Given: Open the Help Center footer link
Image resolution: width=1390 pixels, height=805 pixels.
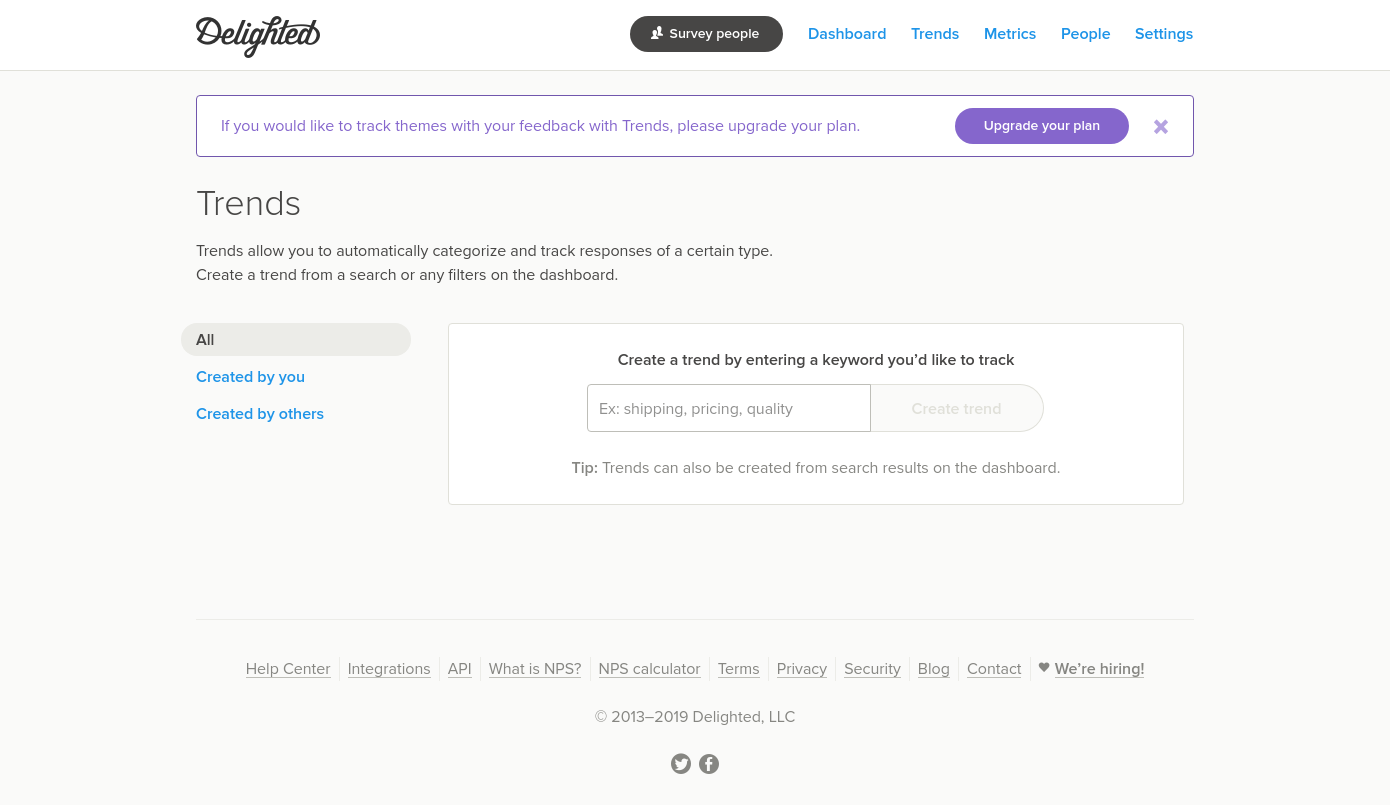Looking at the screenshot, I should point(288,669).
